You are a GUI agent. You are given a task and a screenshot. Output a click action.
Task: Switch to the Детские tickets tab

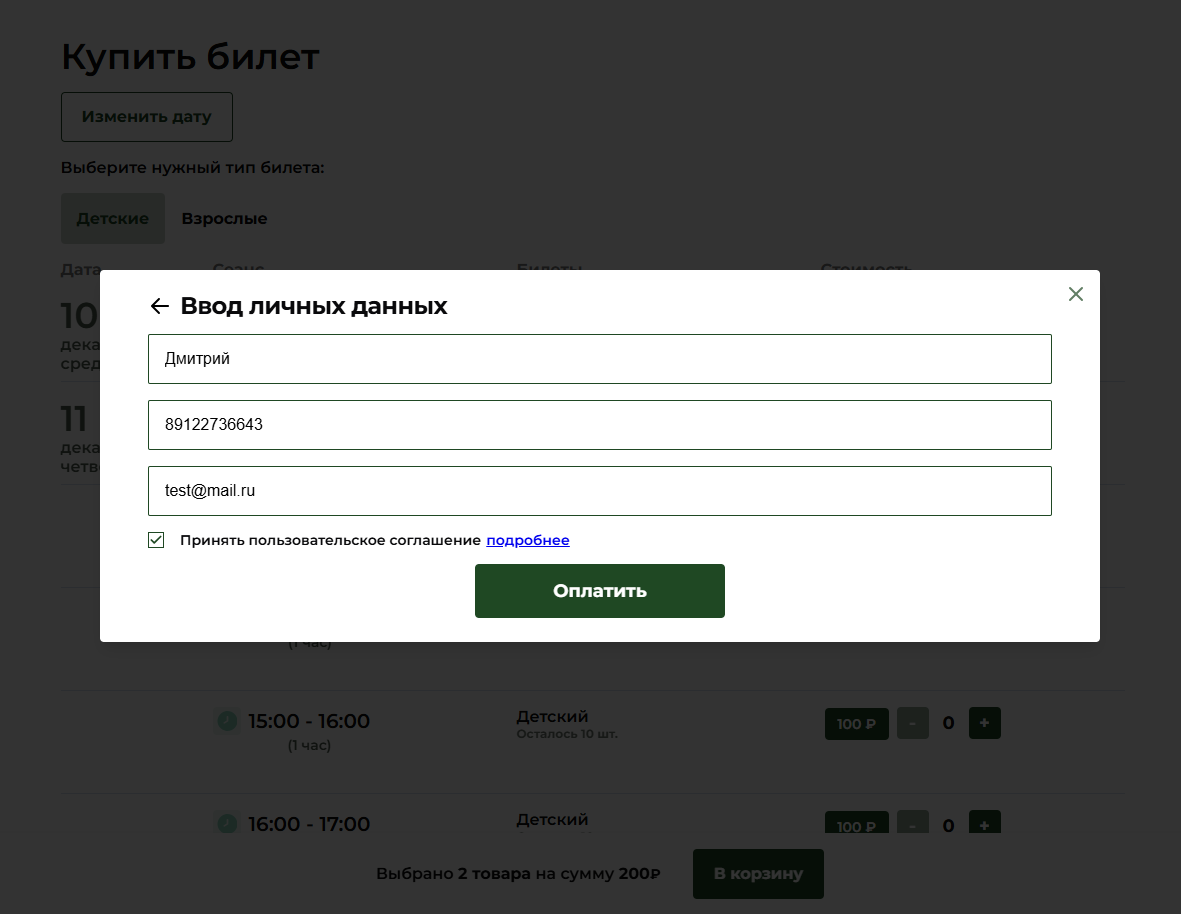pos(112,218)
